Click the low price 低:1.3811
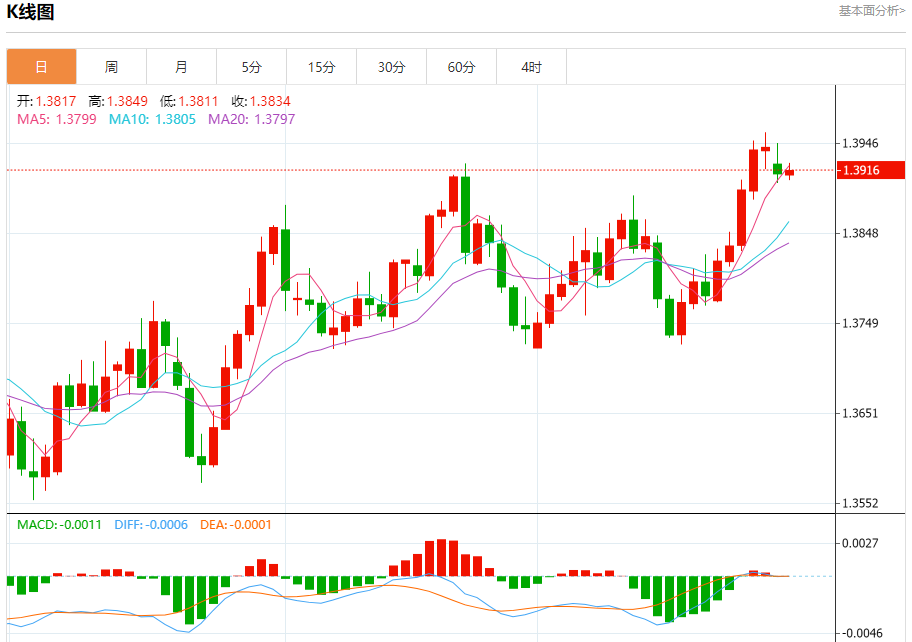912x642 pixels. (x=189, y=101)
